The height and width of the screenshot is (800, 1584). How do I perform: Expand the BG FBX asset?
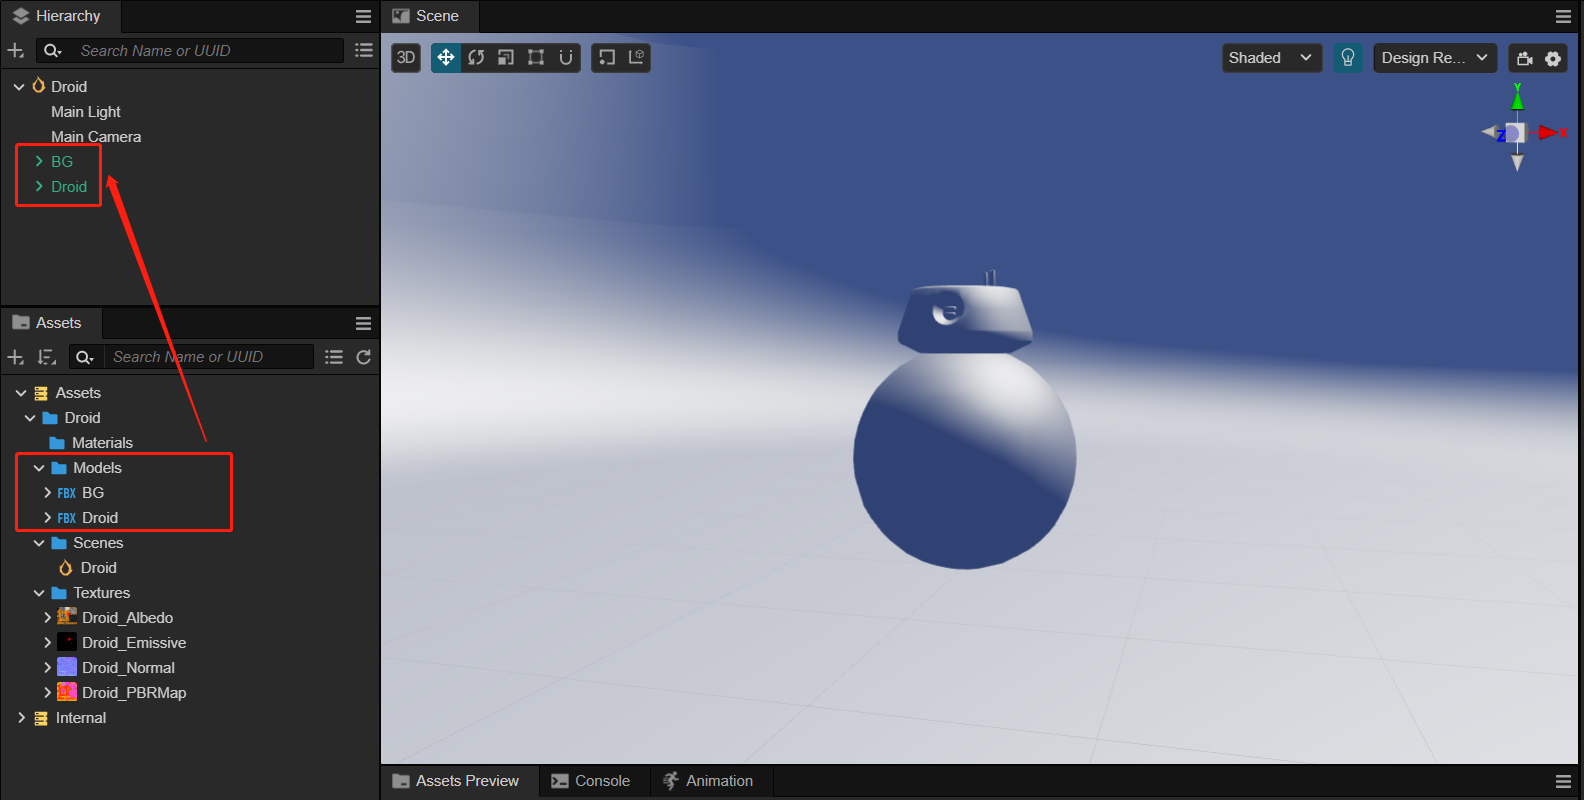48,493
